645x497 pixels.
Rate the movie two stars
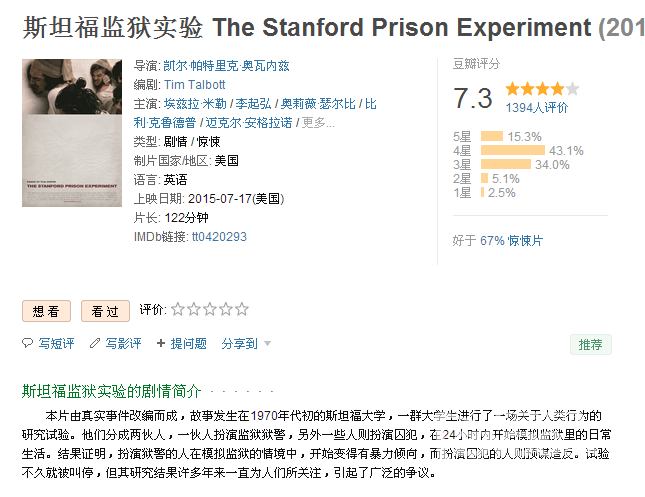pos(194,309)
